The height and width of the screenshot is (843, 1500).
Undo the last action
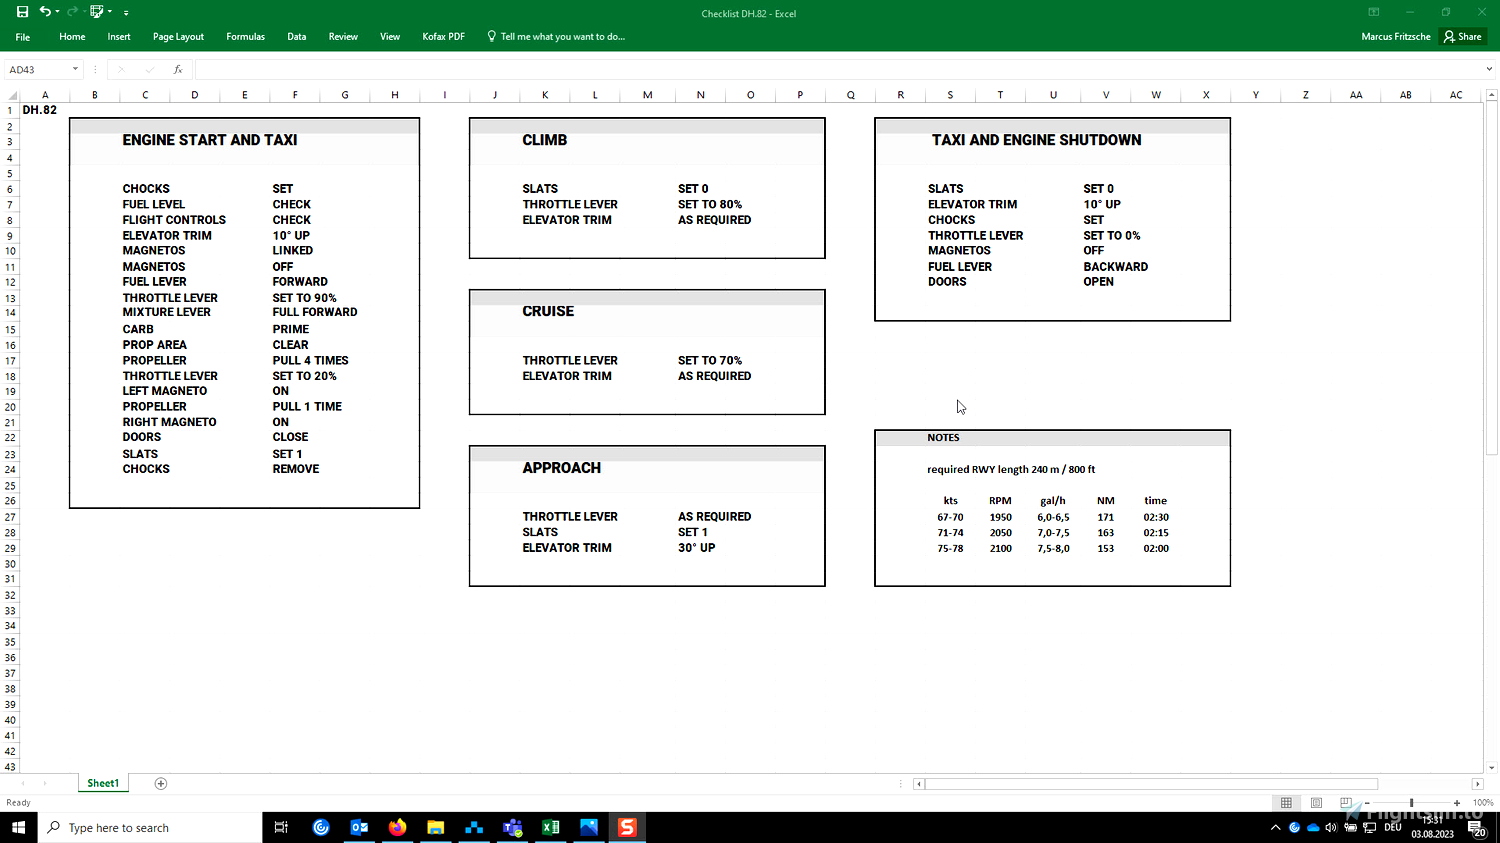[x=46, y=11]
